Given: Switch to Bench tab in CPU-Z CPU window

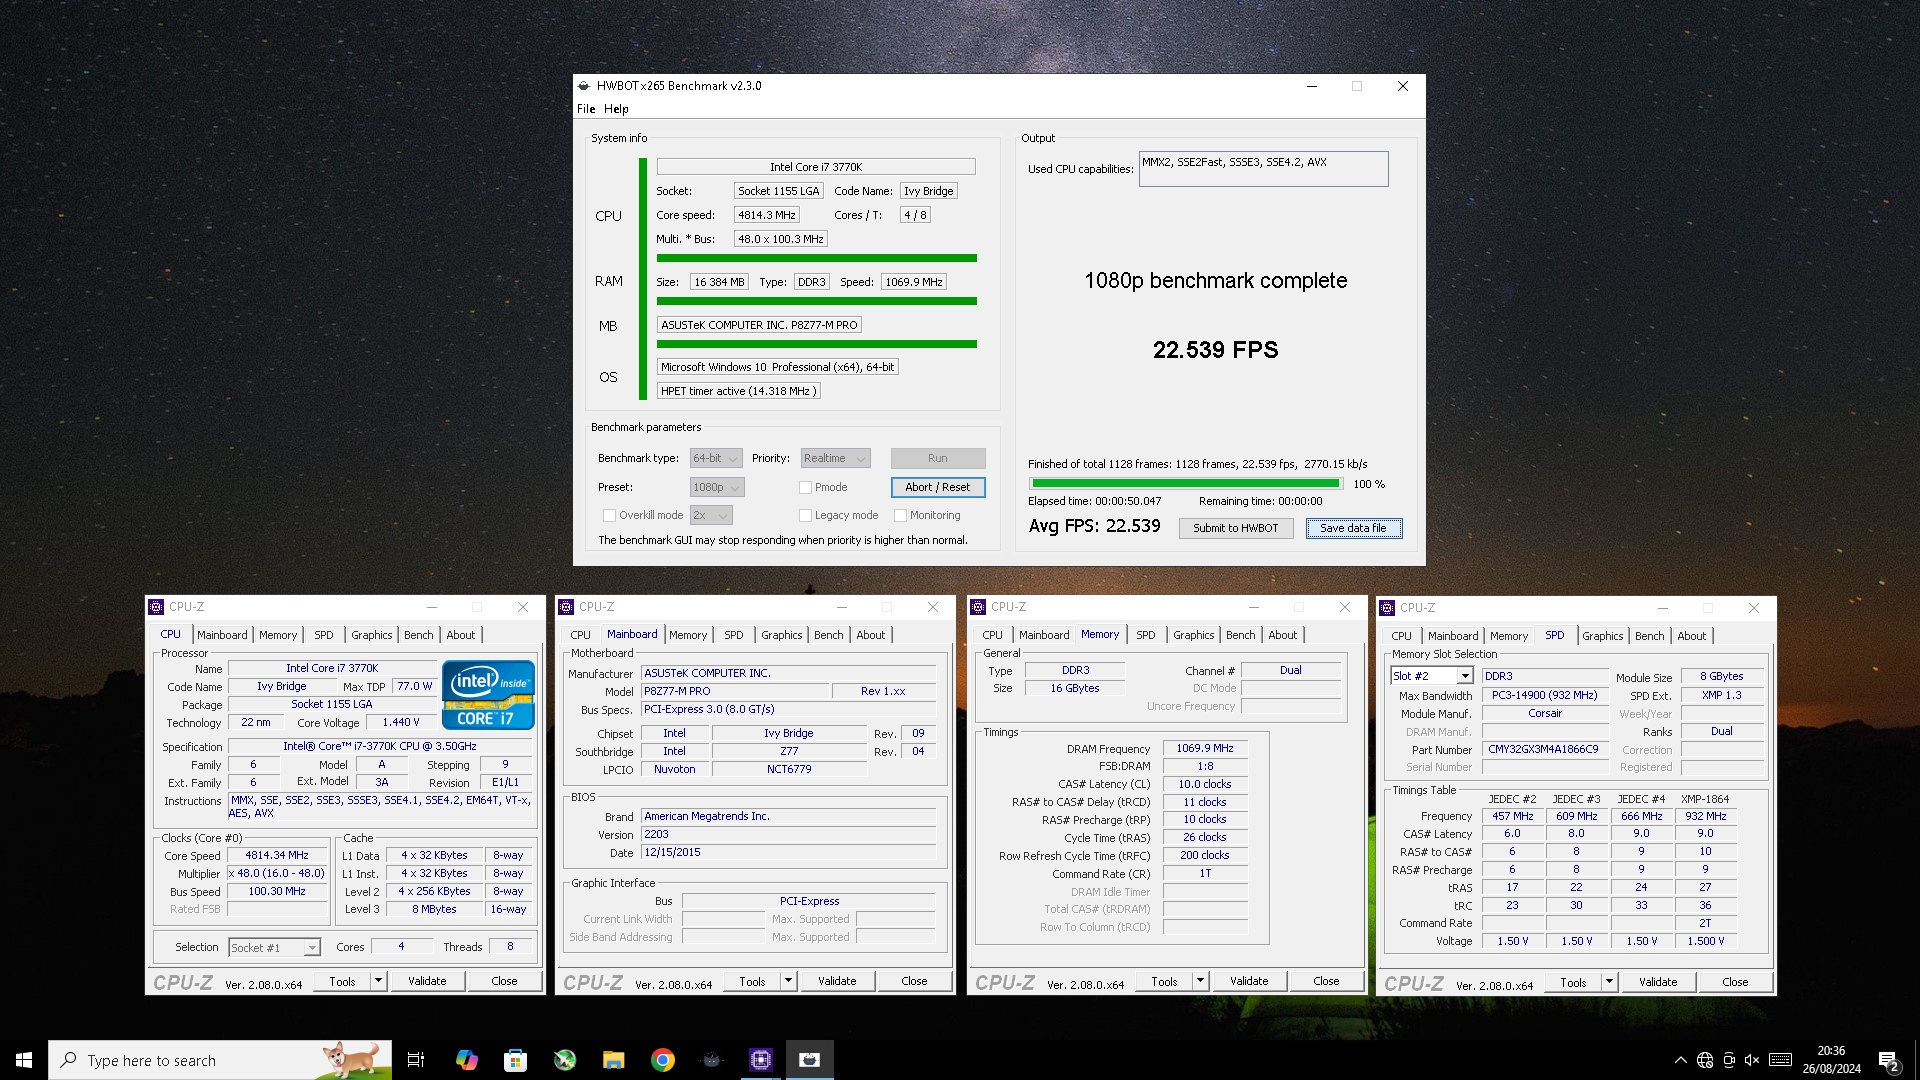Looking at the screenshot, I should point(419,635).
